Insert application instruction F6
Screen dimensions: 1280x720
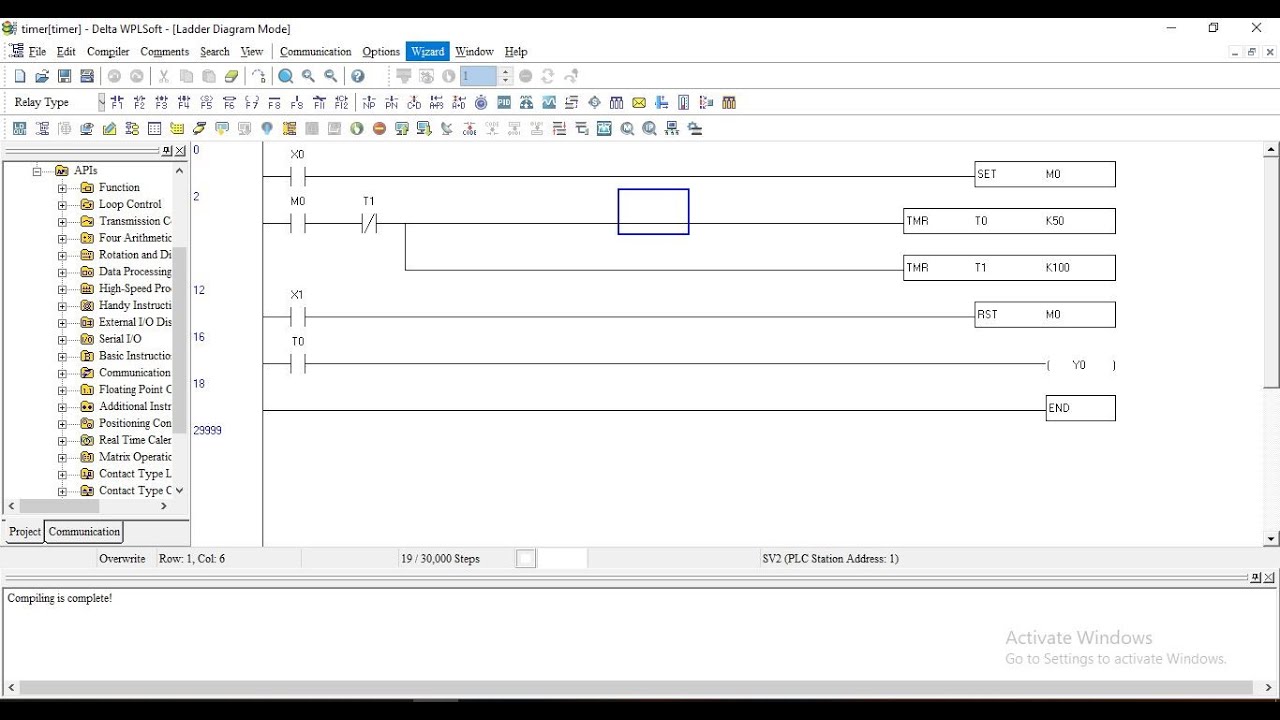(x=229, y=102)
